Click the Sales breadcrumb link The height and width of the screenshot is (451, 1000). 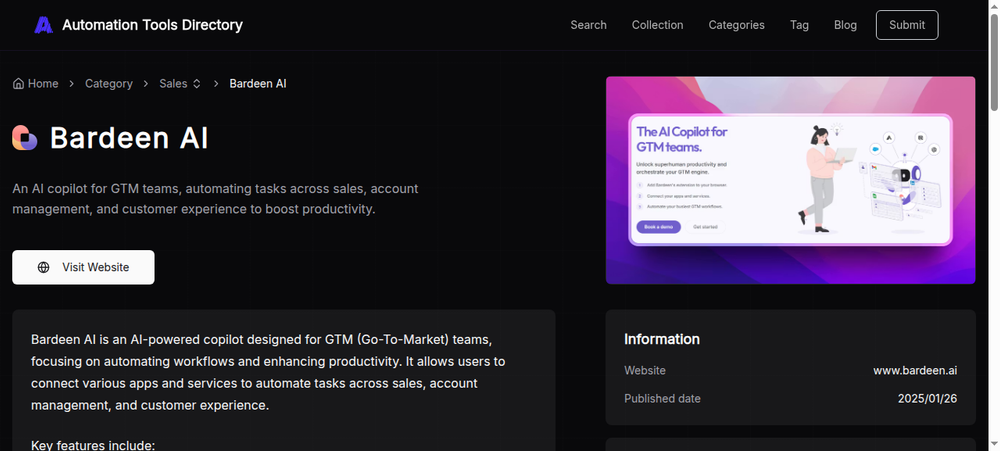[173, 84]
